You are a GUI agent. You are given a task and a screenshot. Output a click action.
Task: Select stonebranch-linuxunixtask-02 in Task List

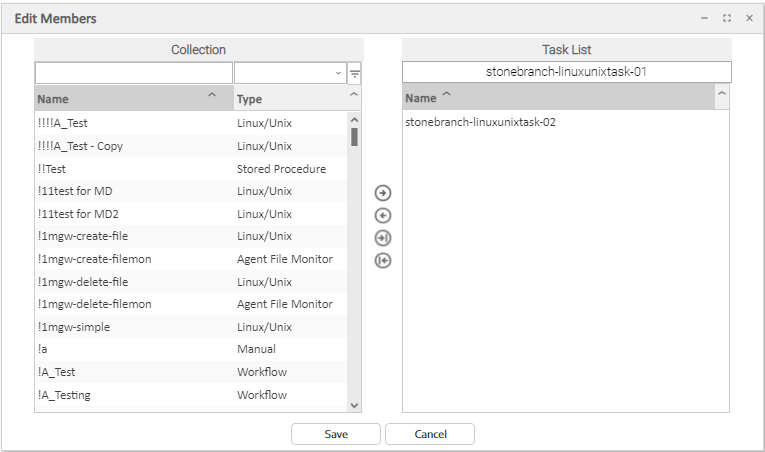(480, 123)
